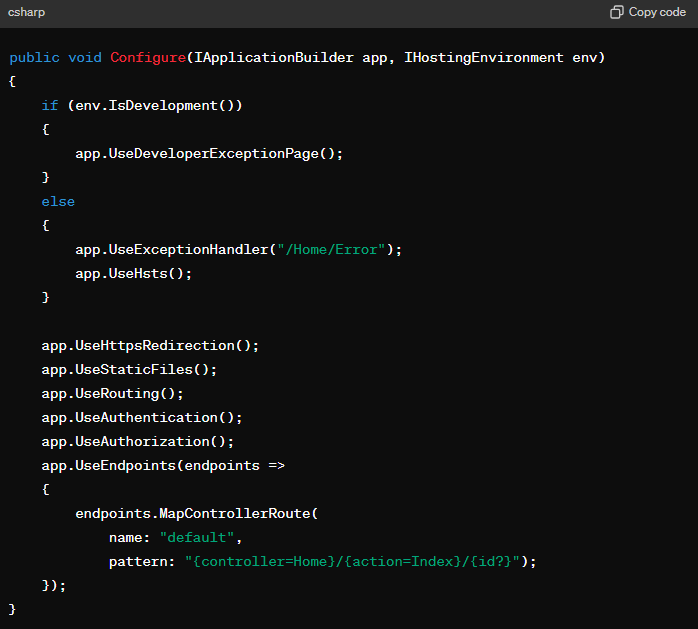Image resolution: width=698 pixels, height=629 pixels.
Task: Click the csharp language label
Action: [26, 12]
